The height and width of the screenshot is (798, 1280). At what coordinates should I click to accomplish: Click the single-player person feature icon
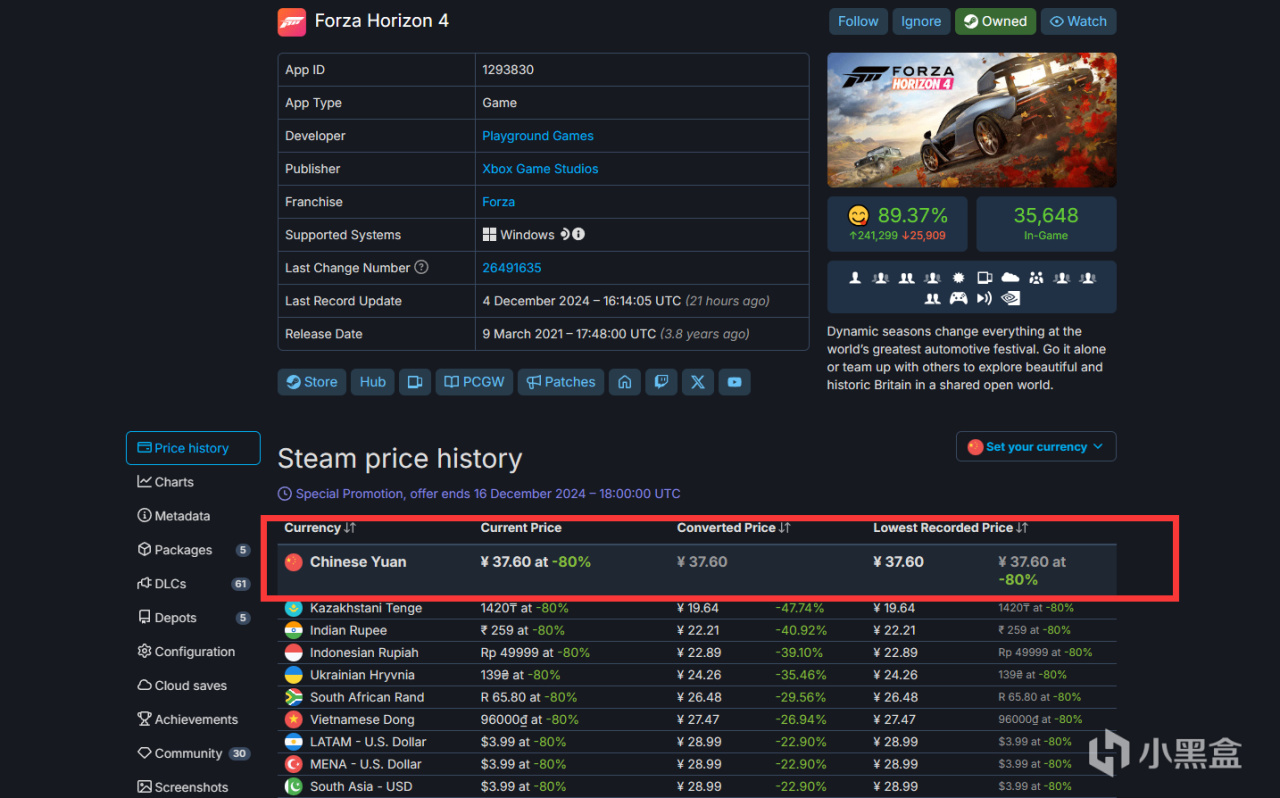click(x=855, y=277)
